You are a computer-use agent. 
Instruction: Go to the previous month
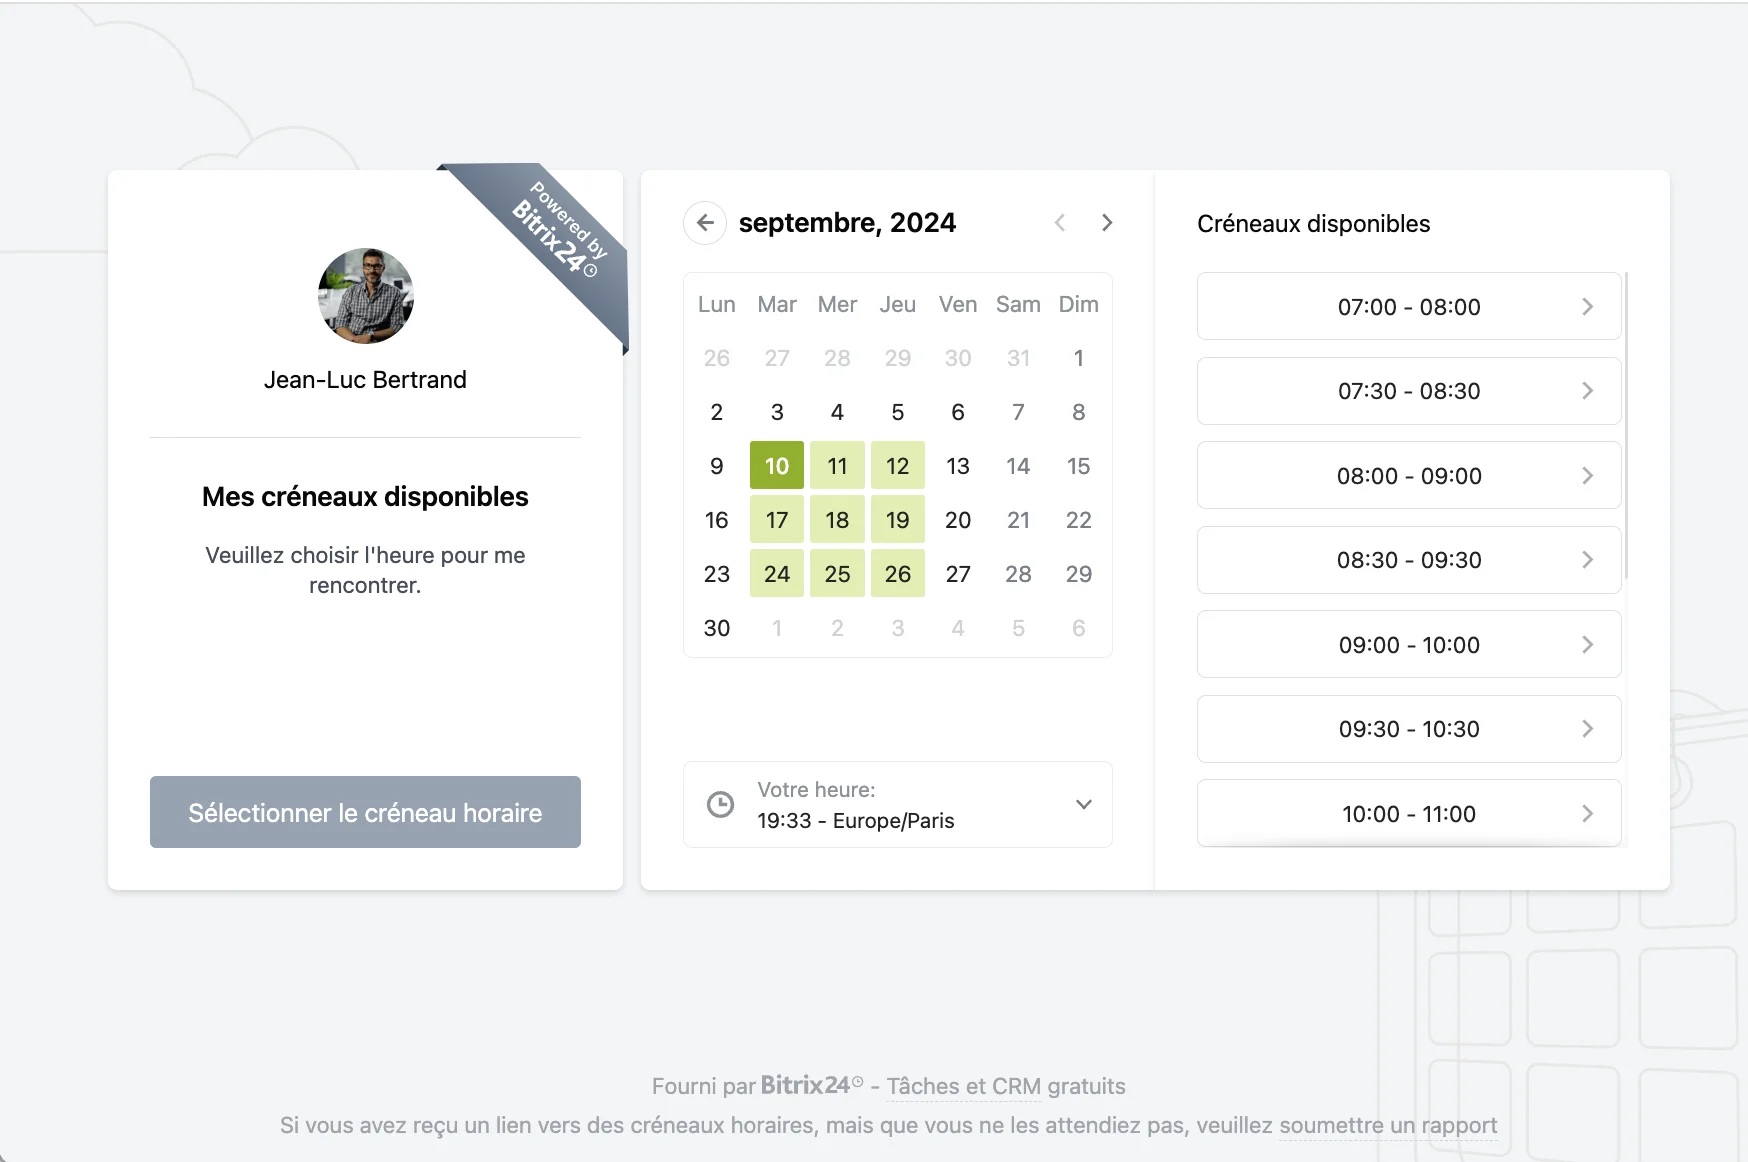pos(1060,222)
